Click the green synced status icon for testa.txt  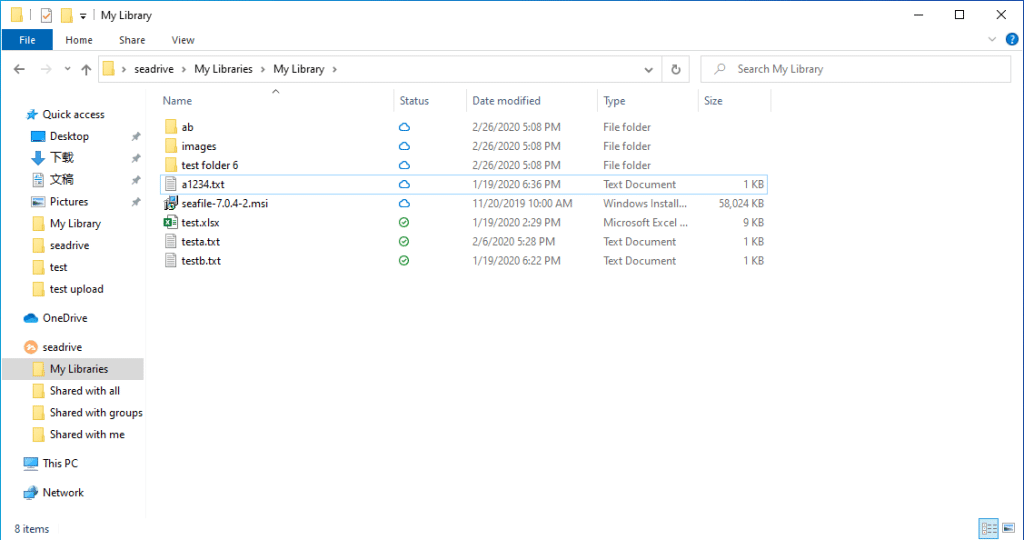[404, 242]
